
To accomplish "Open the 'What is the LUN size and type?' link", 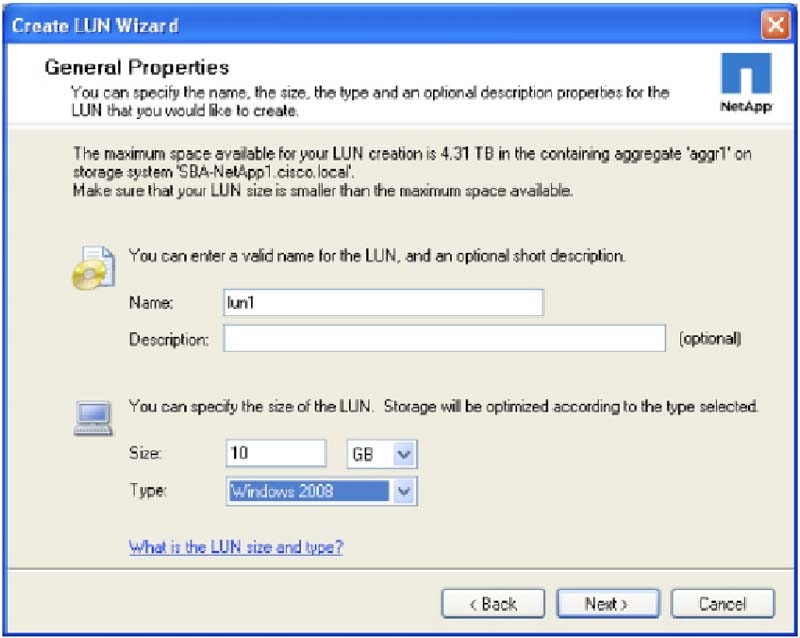I will 236,548.
